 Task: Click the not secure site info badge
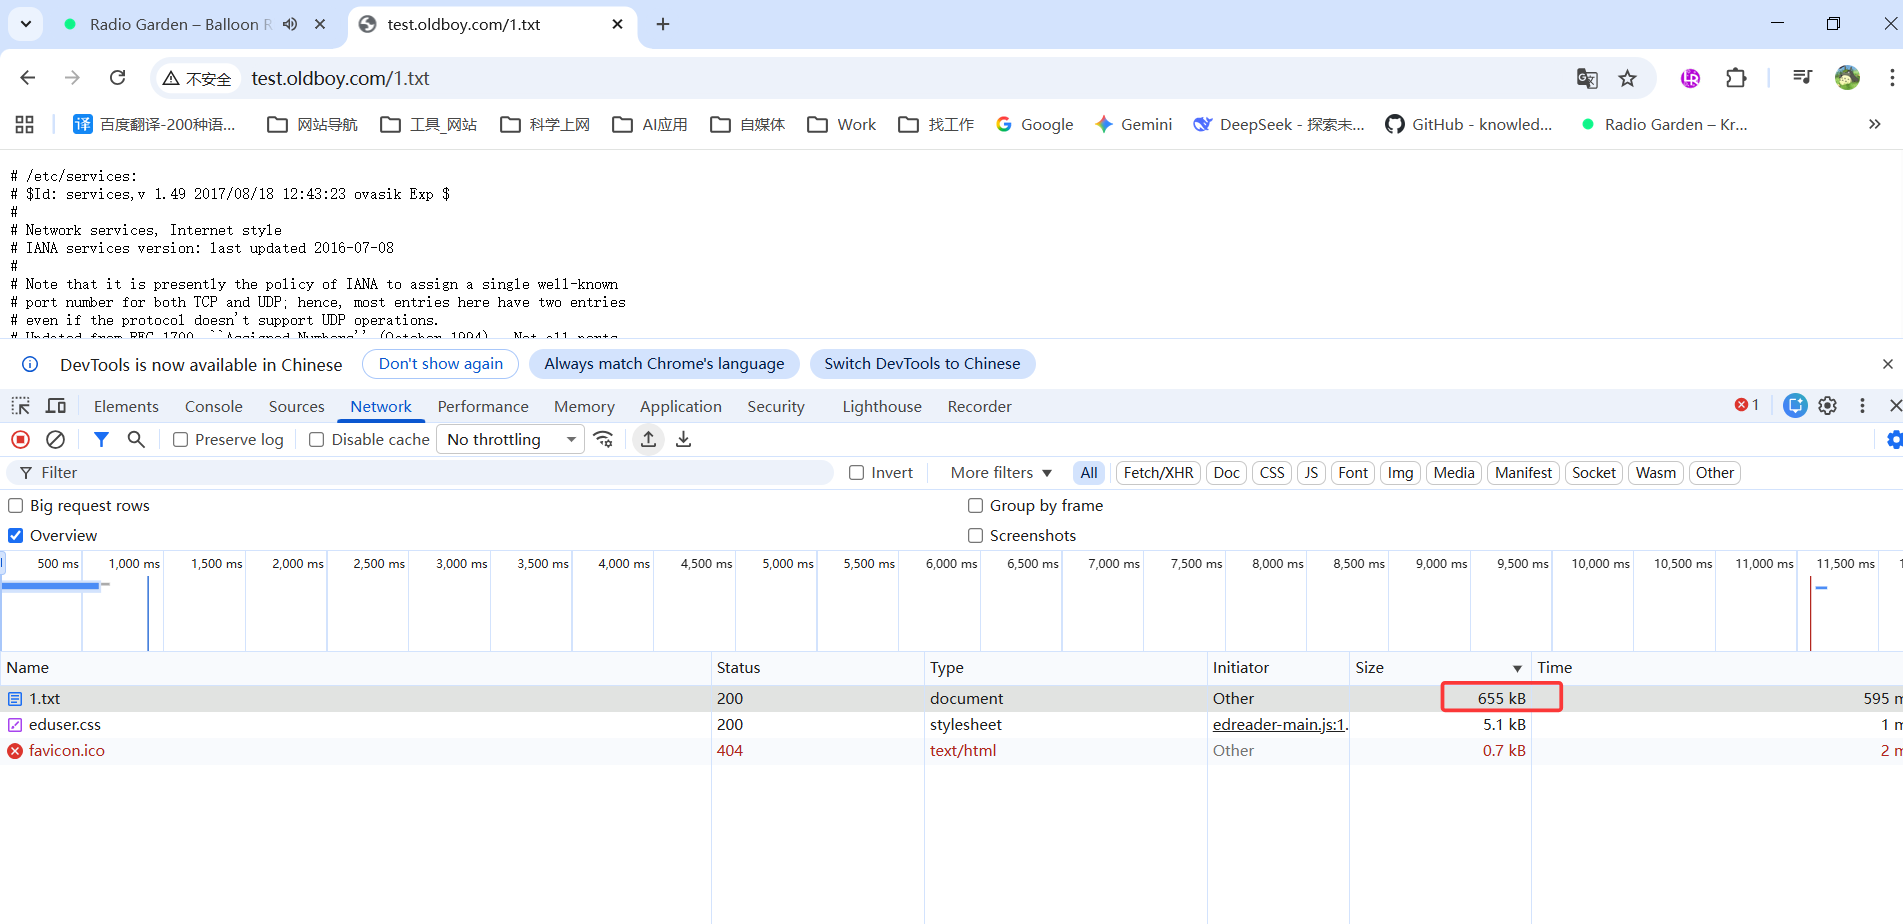[198, 78]
